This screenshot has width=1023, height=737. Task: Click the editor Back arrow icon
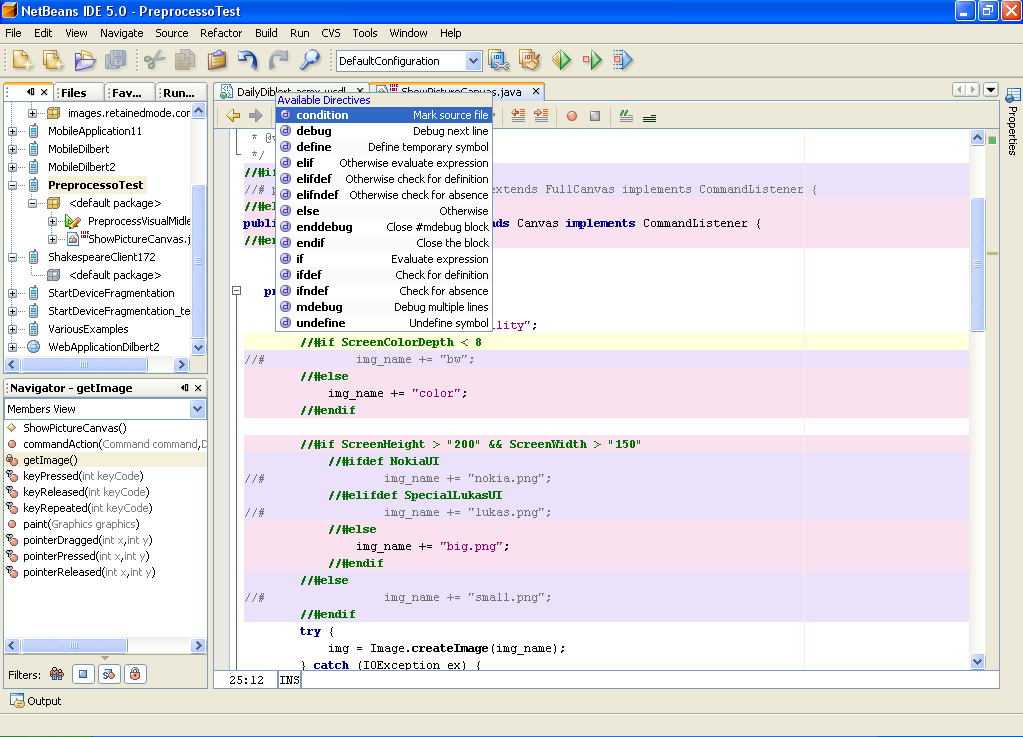(x=233, y=116)
